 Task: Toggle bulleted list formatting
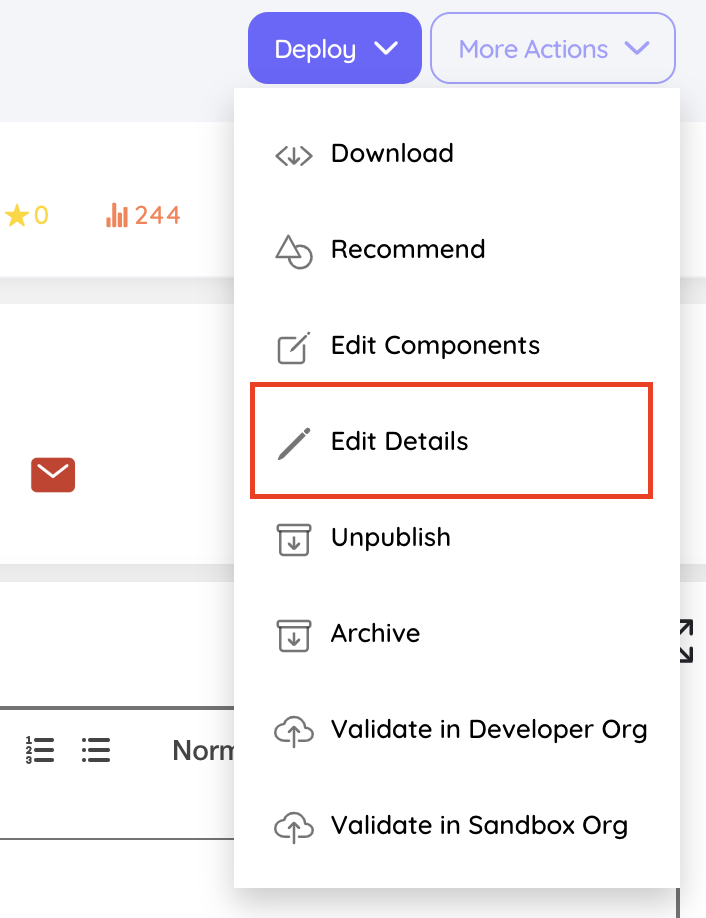[x=96, y=750]
